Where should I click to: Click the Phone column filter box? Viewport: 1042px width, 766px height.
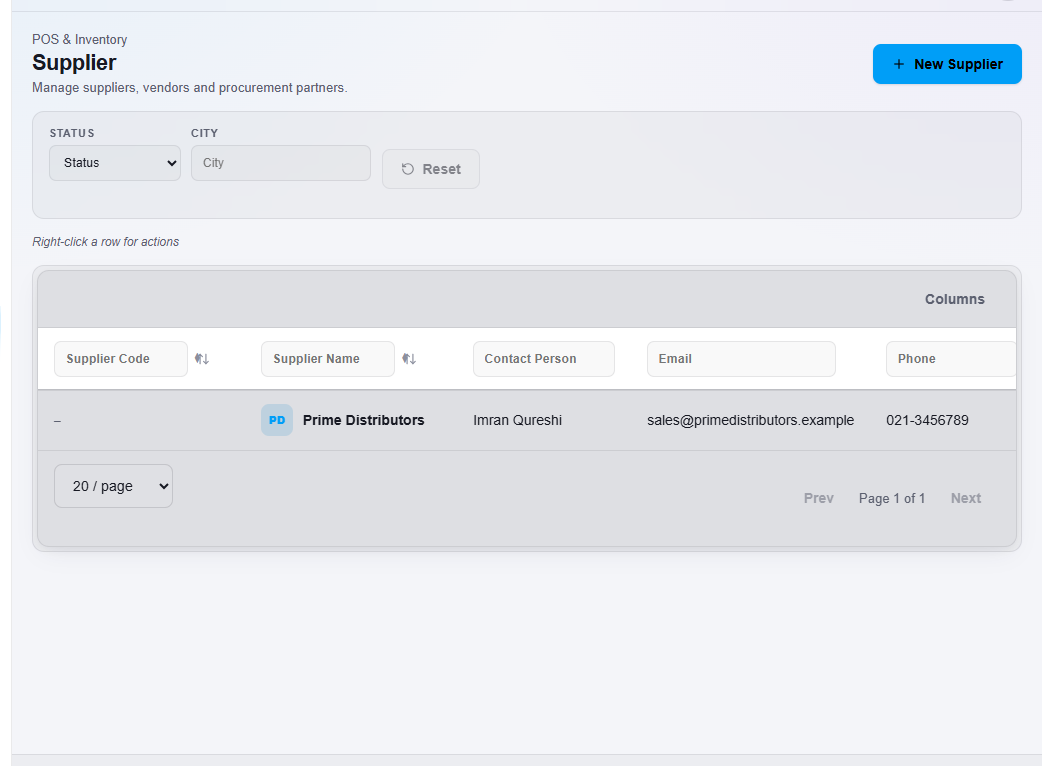(951, 359)
